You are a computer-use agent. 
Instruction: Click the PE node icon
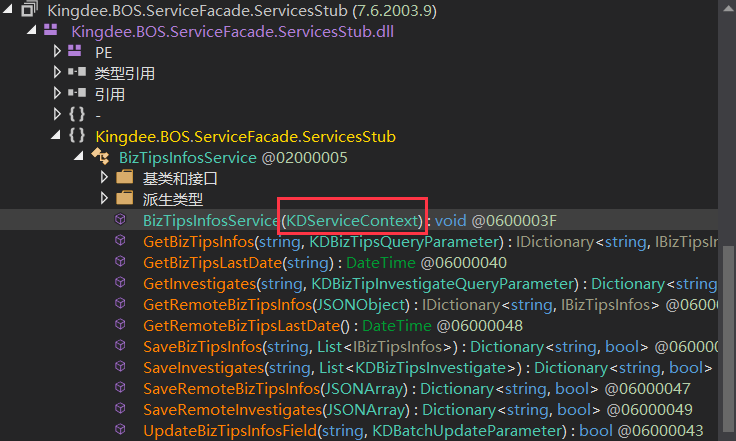click(74, 51)
